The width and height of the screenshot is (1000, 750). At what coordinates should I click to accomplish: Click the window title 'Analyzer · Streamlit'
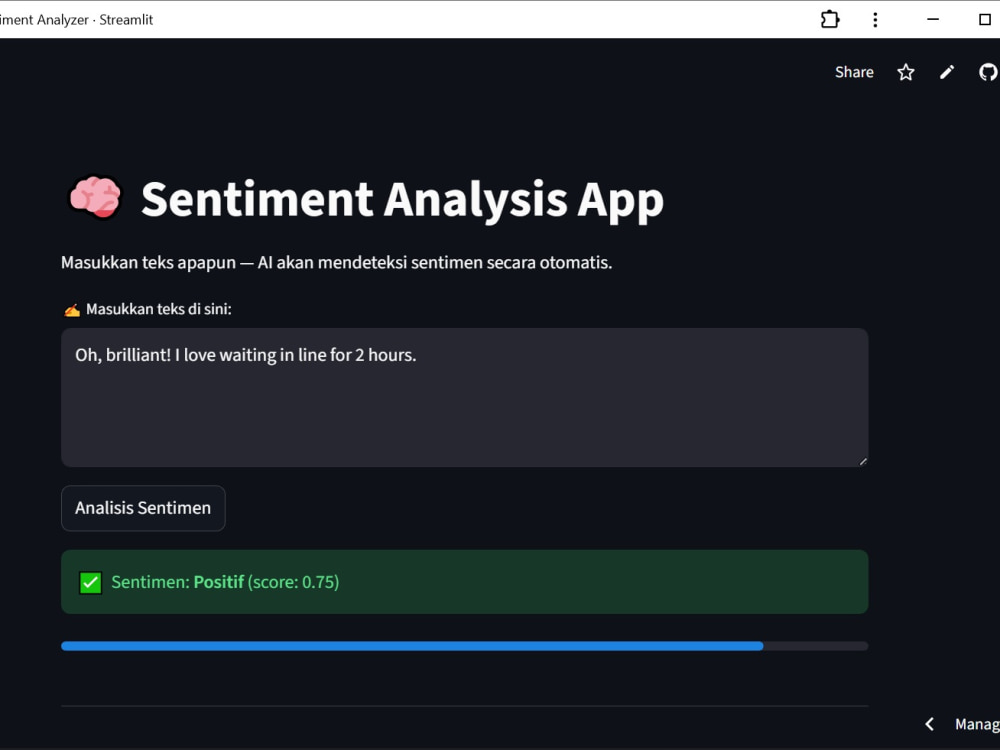point(95,20)
